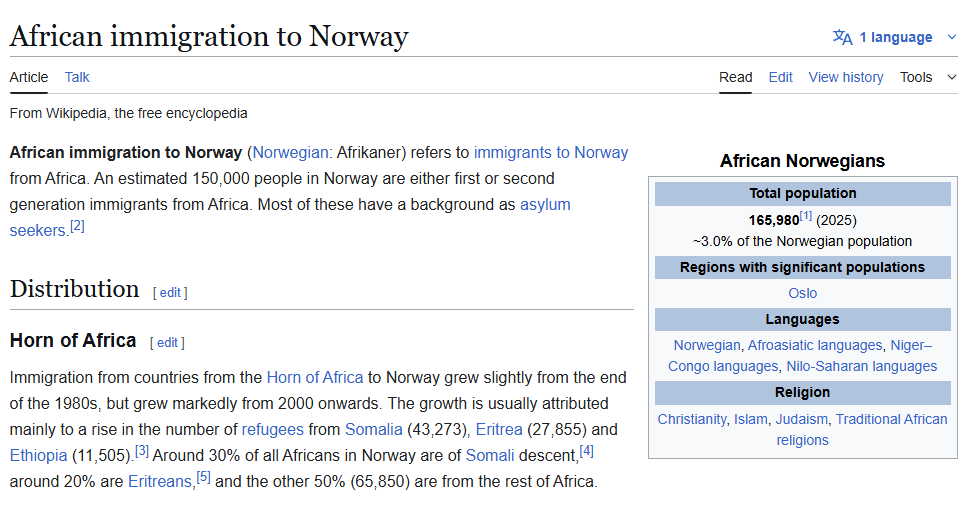Jump to infobox population citation 1

click(x=805, y=217)
